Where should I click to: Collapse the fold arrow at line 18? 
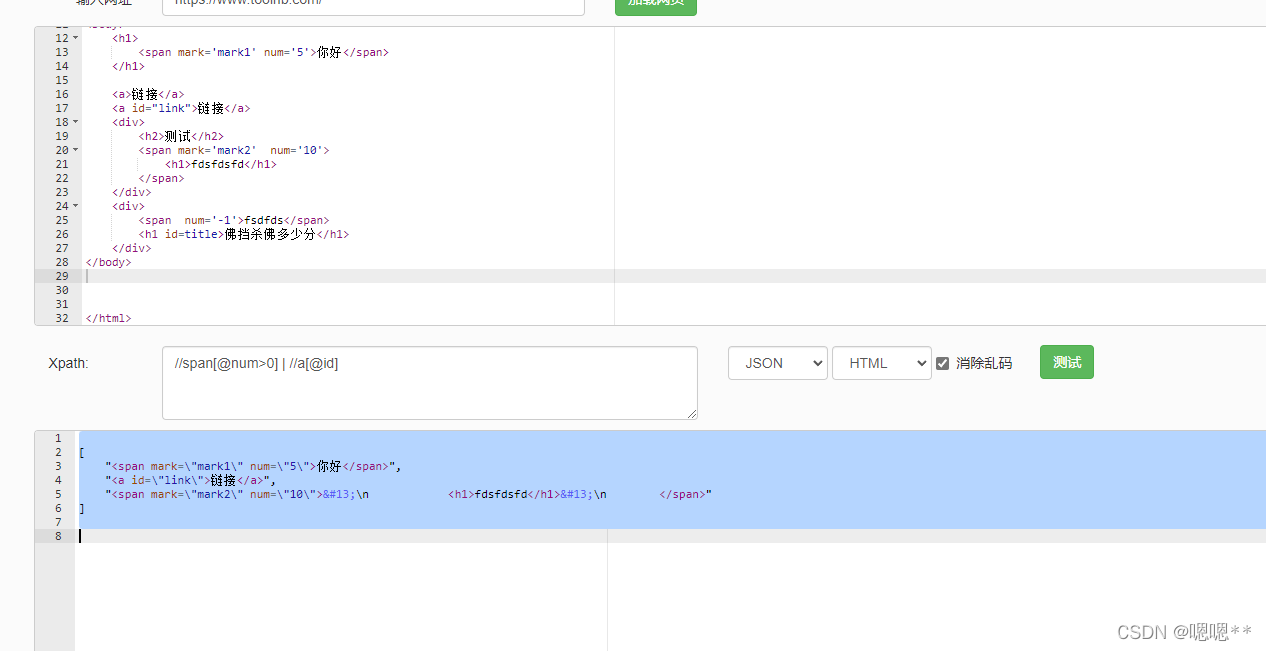(75, 122)
